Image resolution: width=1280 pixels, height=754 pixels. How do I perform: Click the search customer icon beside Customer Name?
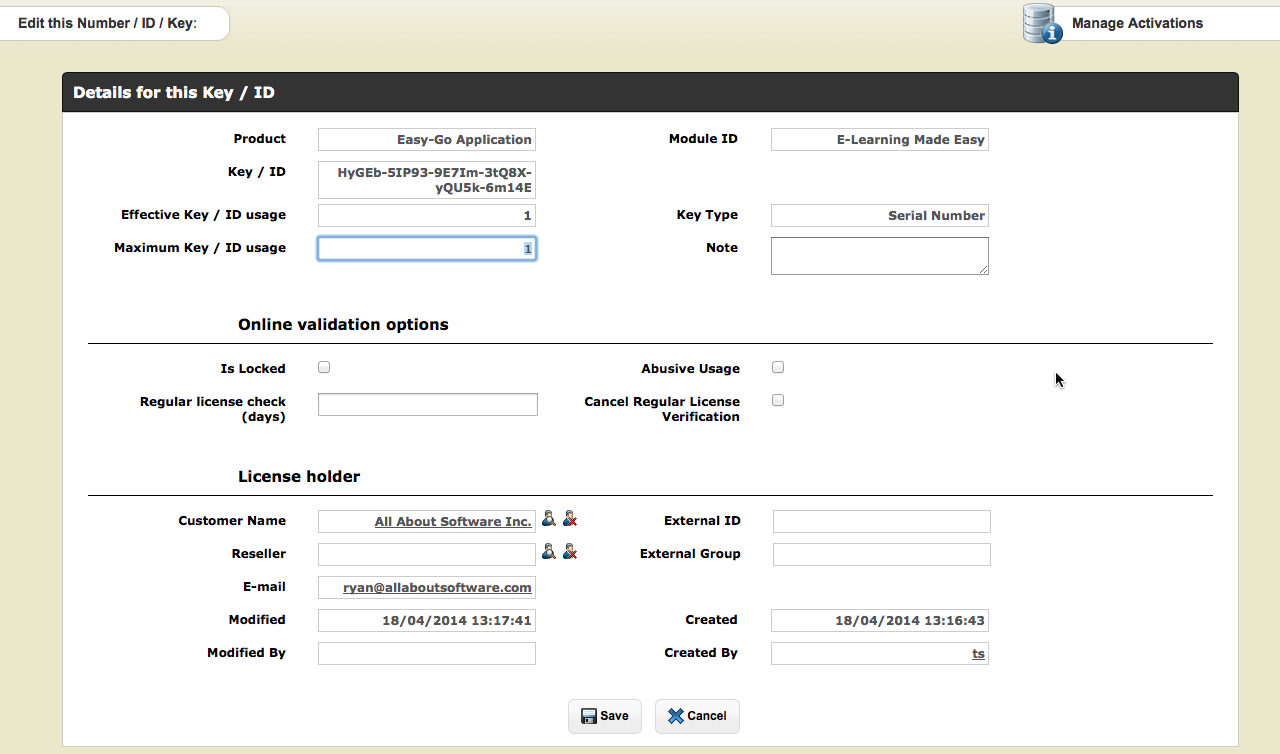coord(548,519)
